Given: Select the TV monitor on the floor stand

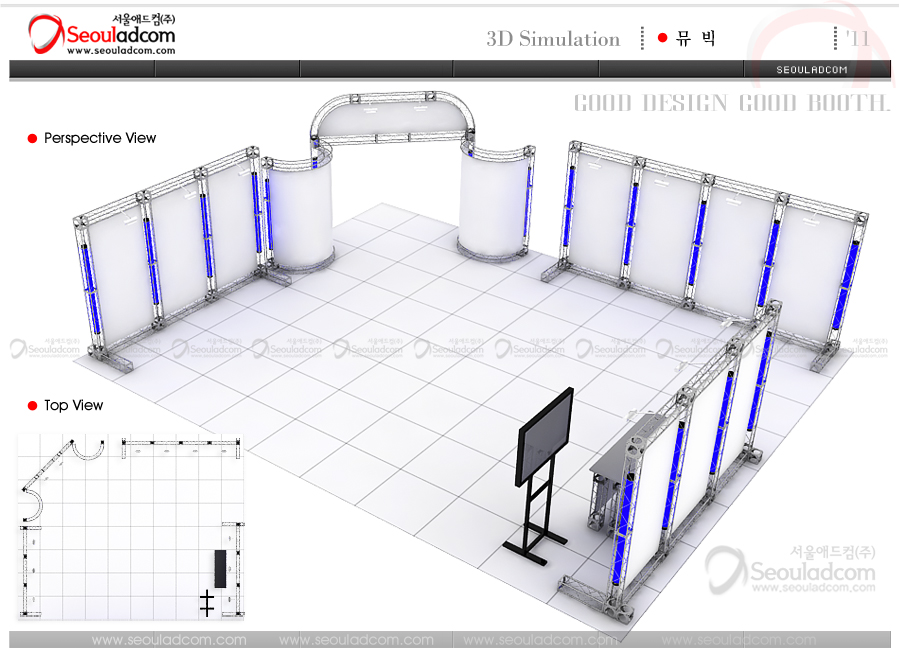Looking at the screenshot, I should click(x=545, y=435).
